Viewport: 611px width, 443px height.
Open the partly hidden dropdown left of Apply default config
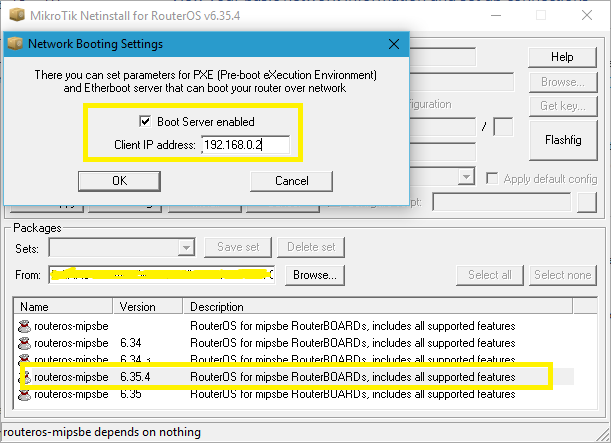click(x=466, y=177)
